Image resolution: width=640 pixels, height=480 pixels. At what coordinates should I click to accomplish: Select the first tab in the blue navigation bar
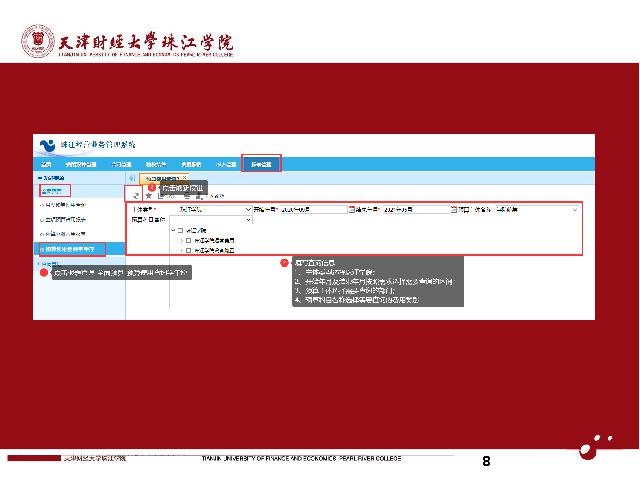pos(46,163)
